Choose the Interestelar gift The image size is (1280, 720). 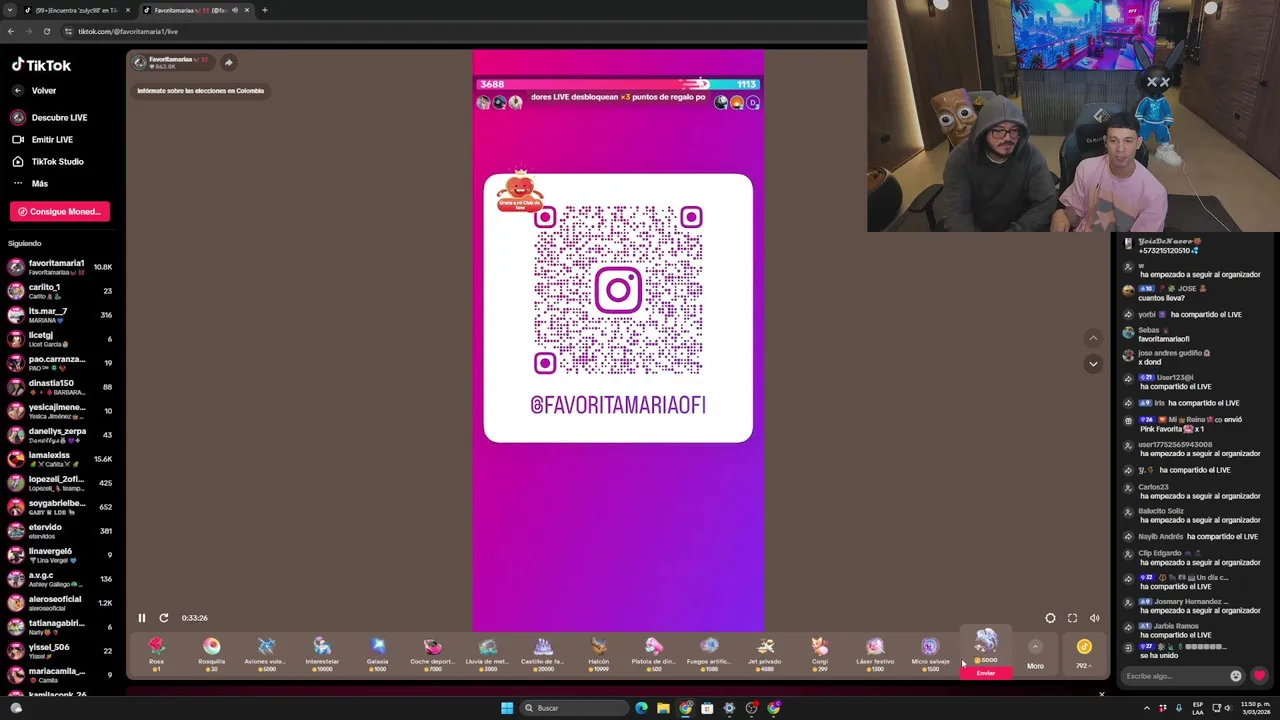coord(322,653)
